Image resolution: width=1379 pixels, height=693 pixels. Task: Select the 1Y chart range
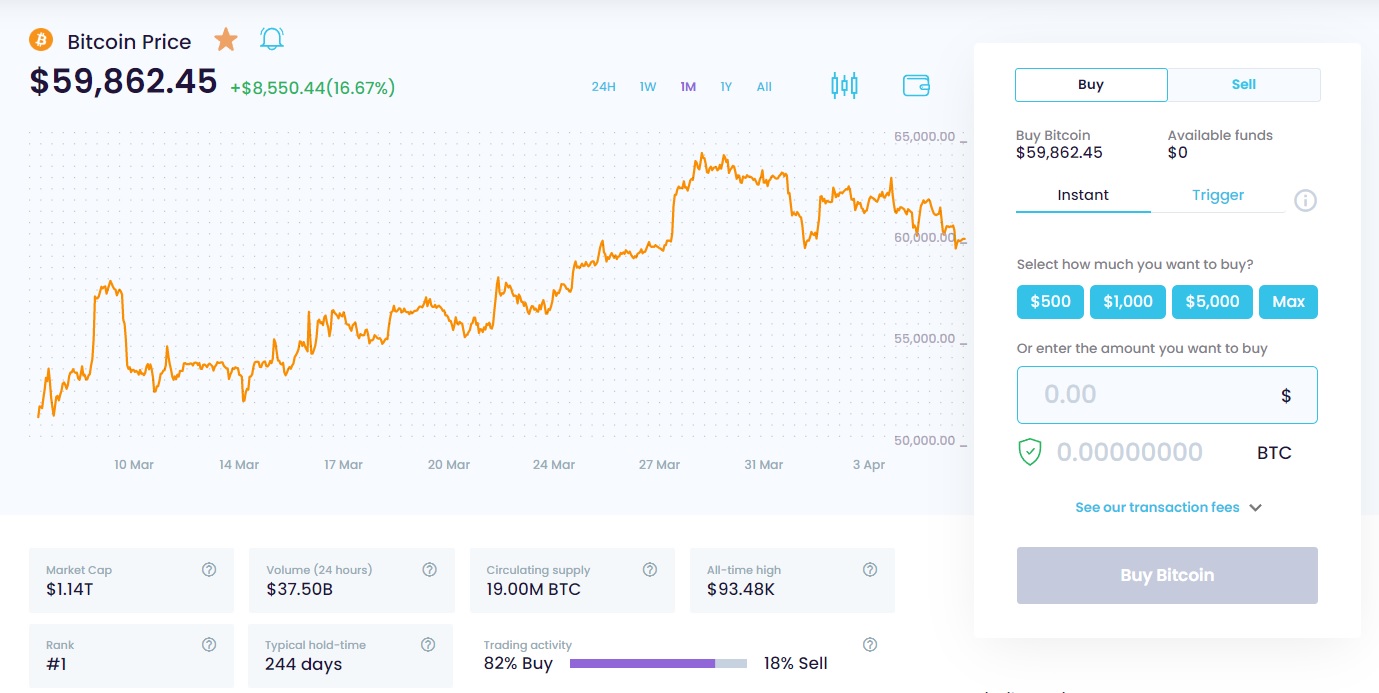(726, 87)
